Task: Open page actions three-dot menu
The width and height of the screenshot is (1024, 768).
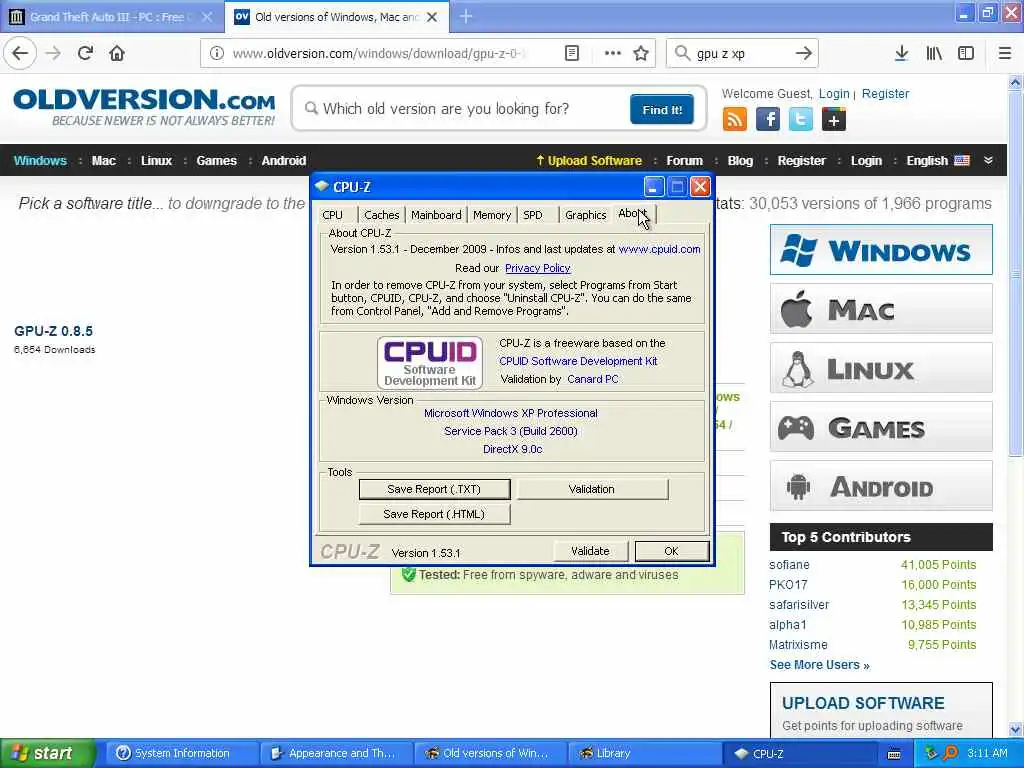Action: click(613, 54)
